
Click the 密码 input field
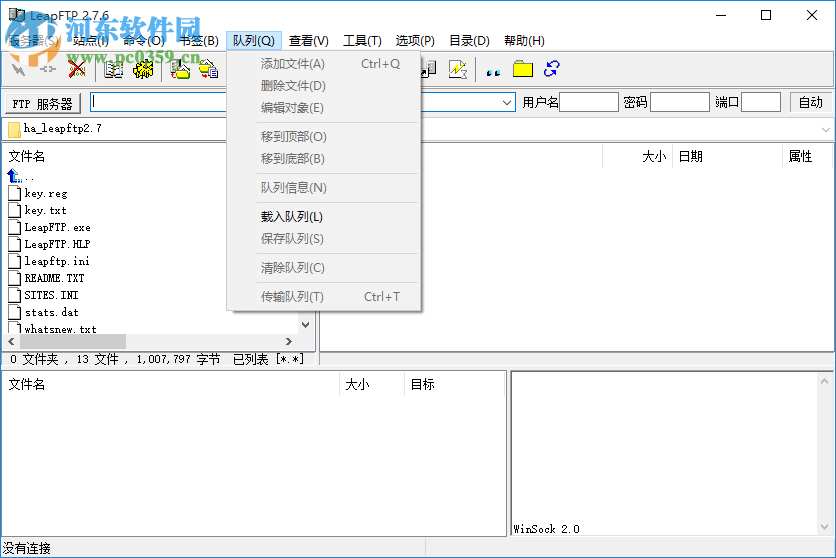pyautogui.click(x=680, y=102)
